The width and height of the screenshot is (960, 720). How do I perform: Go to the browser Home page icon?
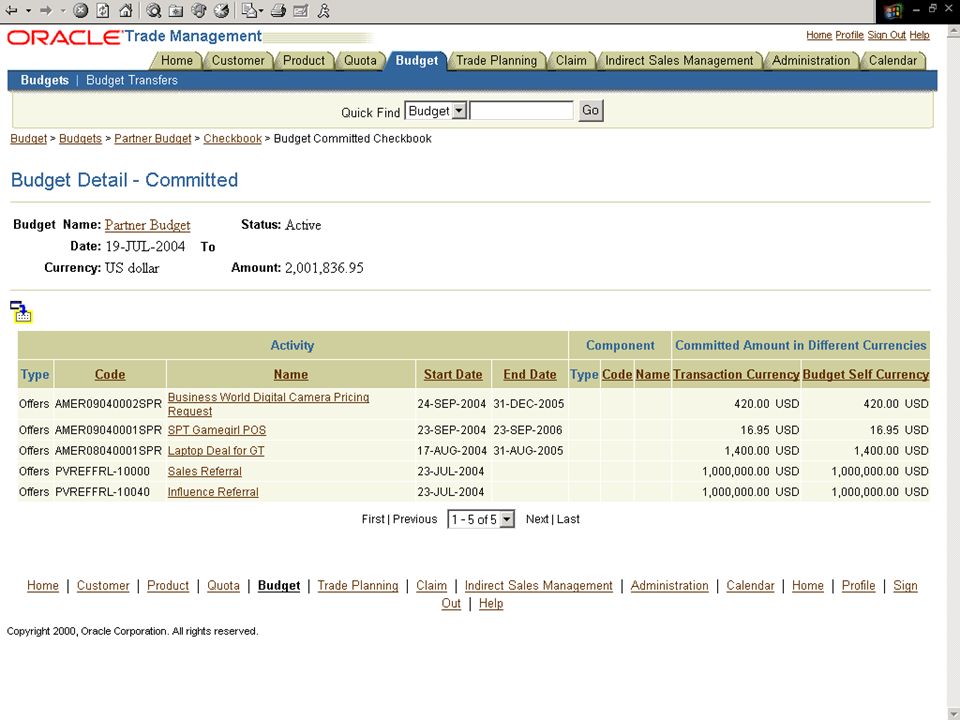point(126,10)
